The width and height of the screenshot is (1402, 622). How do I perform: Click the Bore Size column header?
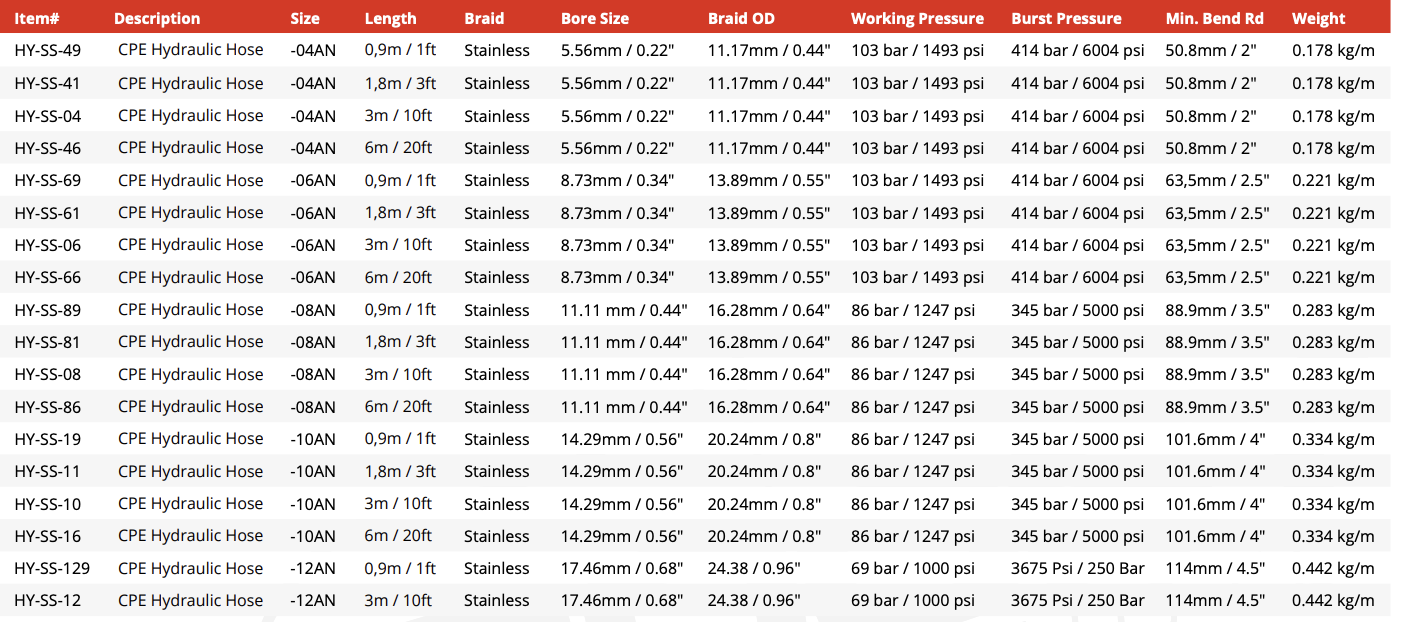pyautogui.click(x=595, y=18)
